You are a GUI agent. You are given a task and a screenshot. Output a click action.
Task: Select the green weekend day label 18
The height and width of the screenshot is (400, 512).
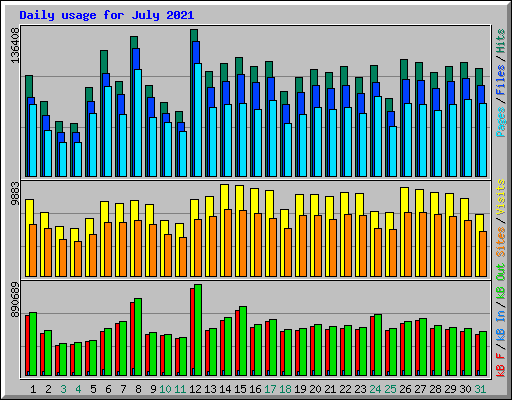point(285,389)
